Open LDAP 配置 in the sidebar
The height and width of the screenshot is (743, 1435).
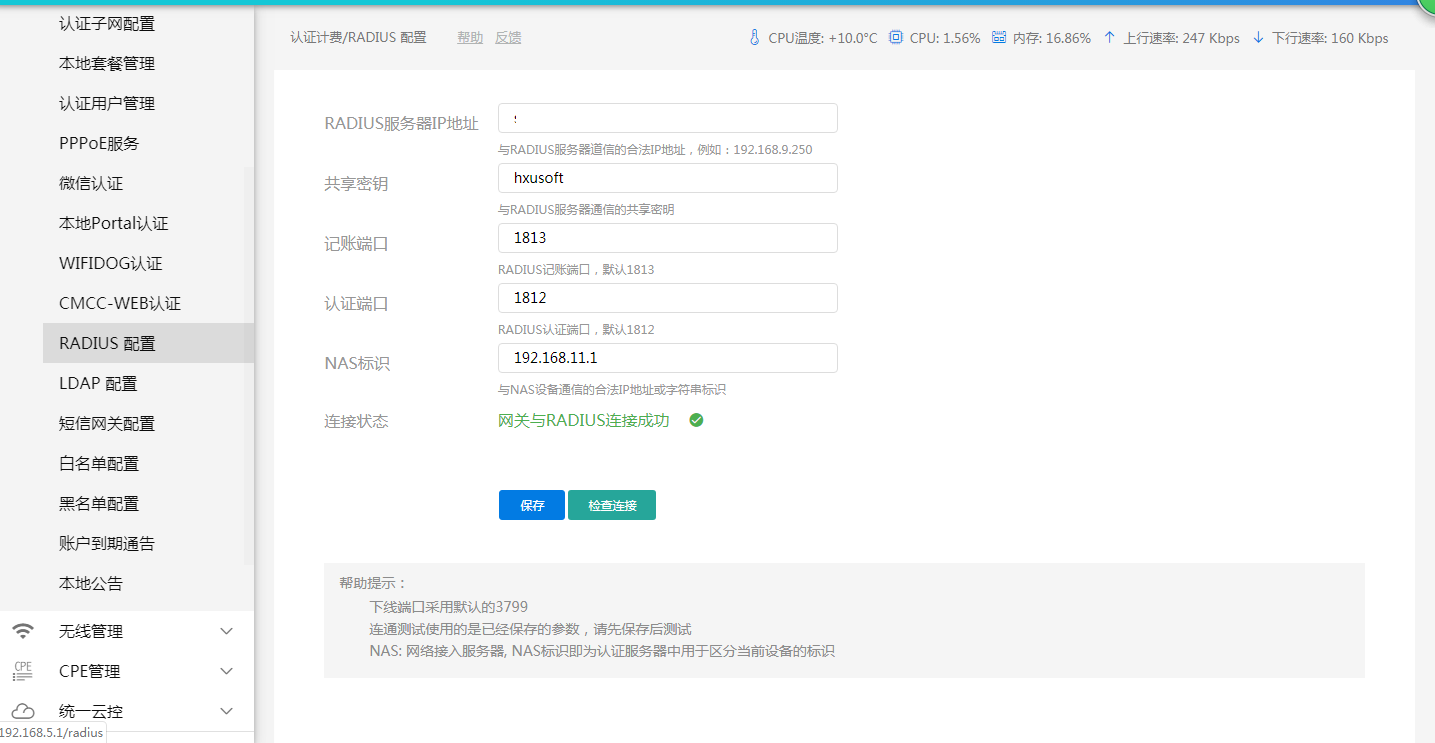[x=98, y=383]
